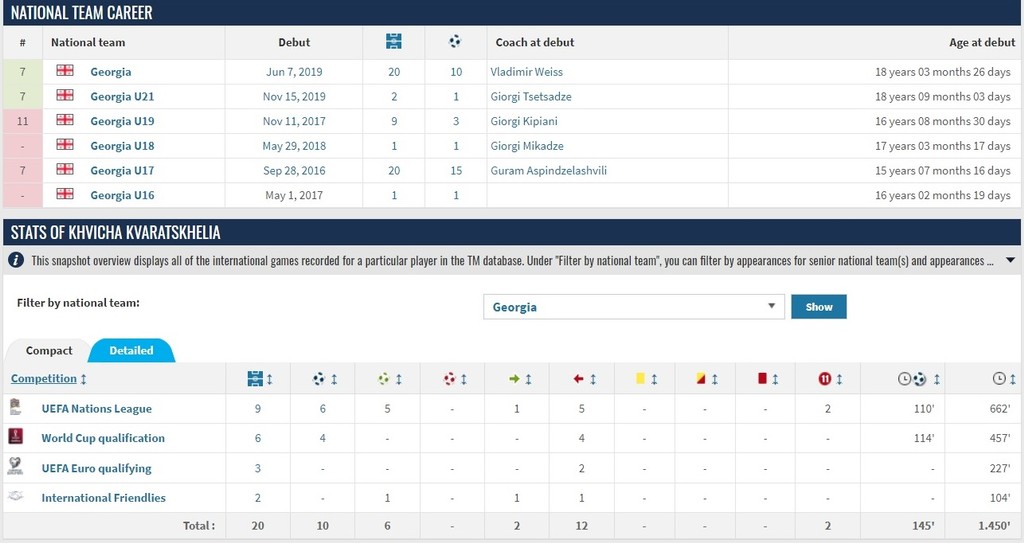Viewport: 1024px width, 543px height.
Task: Select the Detailed tab
Action: pyautogui.click(x=131, y=350)
